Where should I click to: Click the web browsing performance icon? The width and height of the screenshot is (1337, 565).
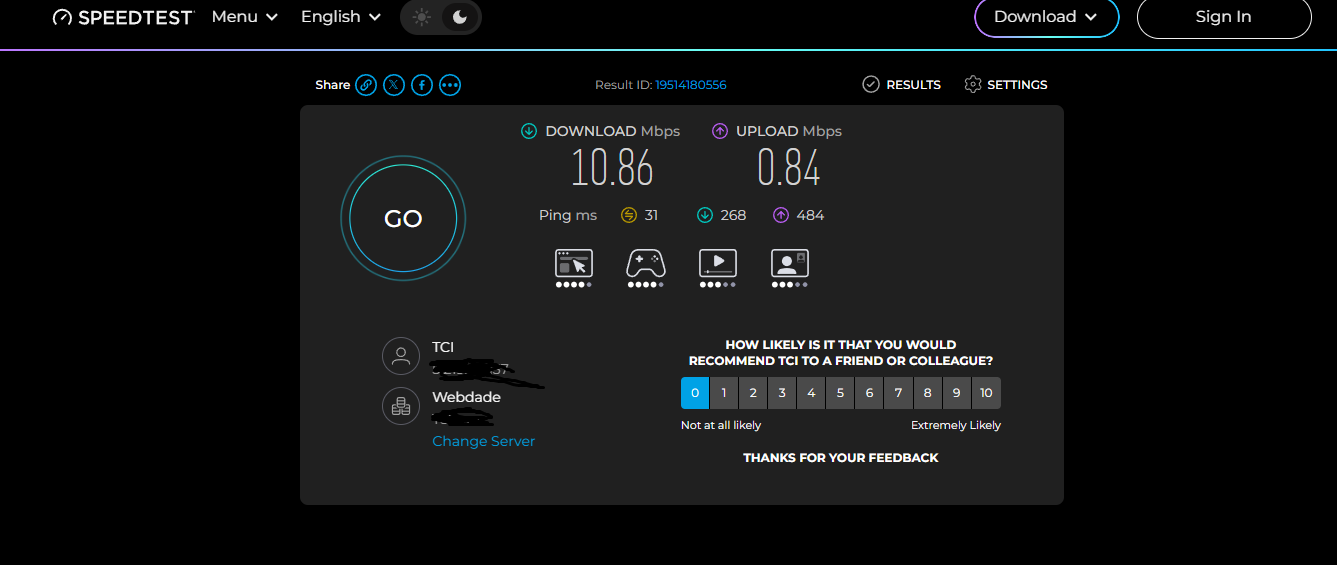[x=574, y=263]
